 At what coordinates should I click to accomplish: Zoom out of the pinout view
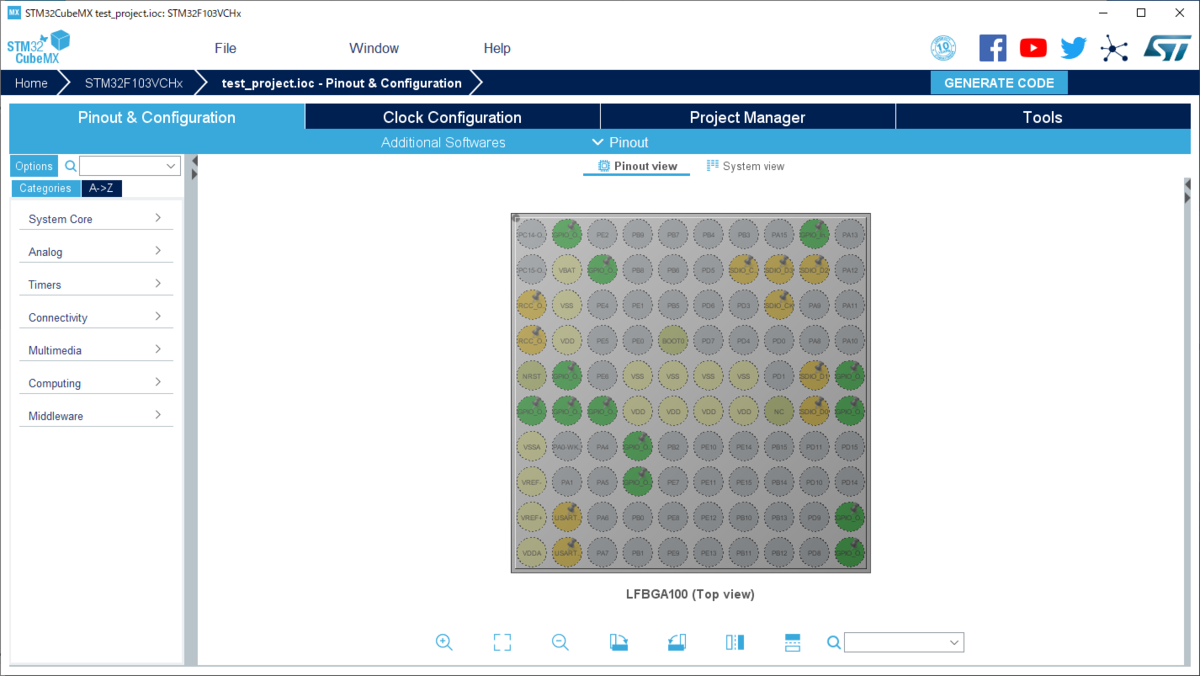[x=560, y=642]
